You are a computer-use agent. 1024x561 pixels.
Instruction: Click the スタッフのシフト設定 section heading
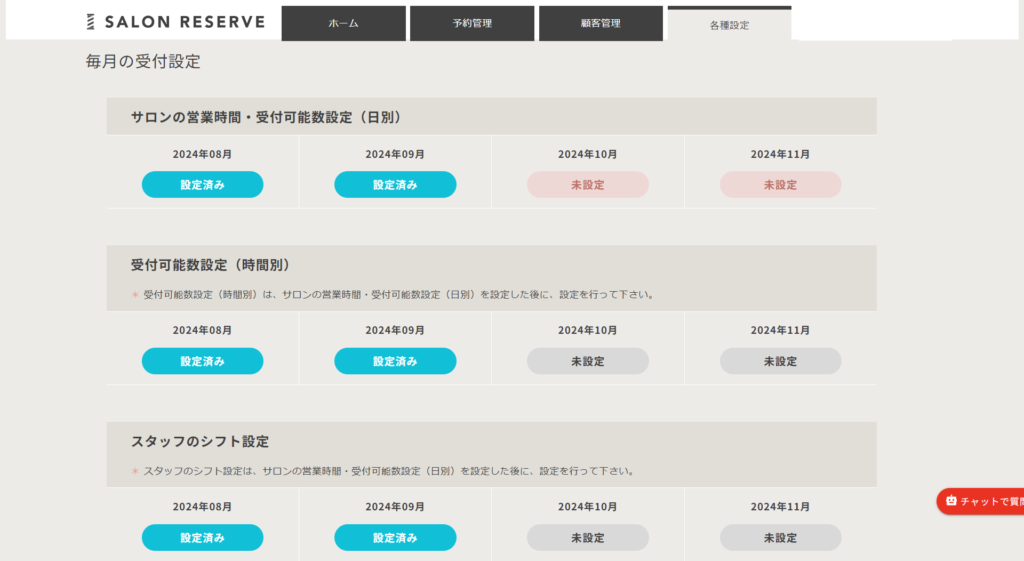coord(200,441)
